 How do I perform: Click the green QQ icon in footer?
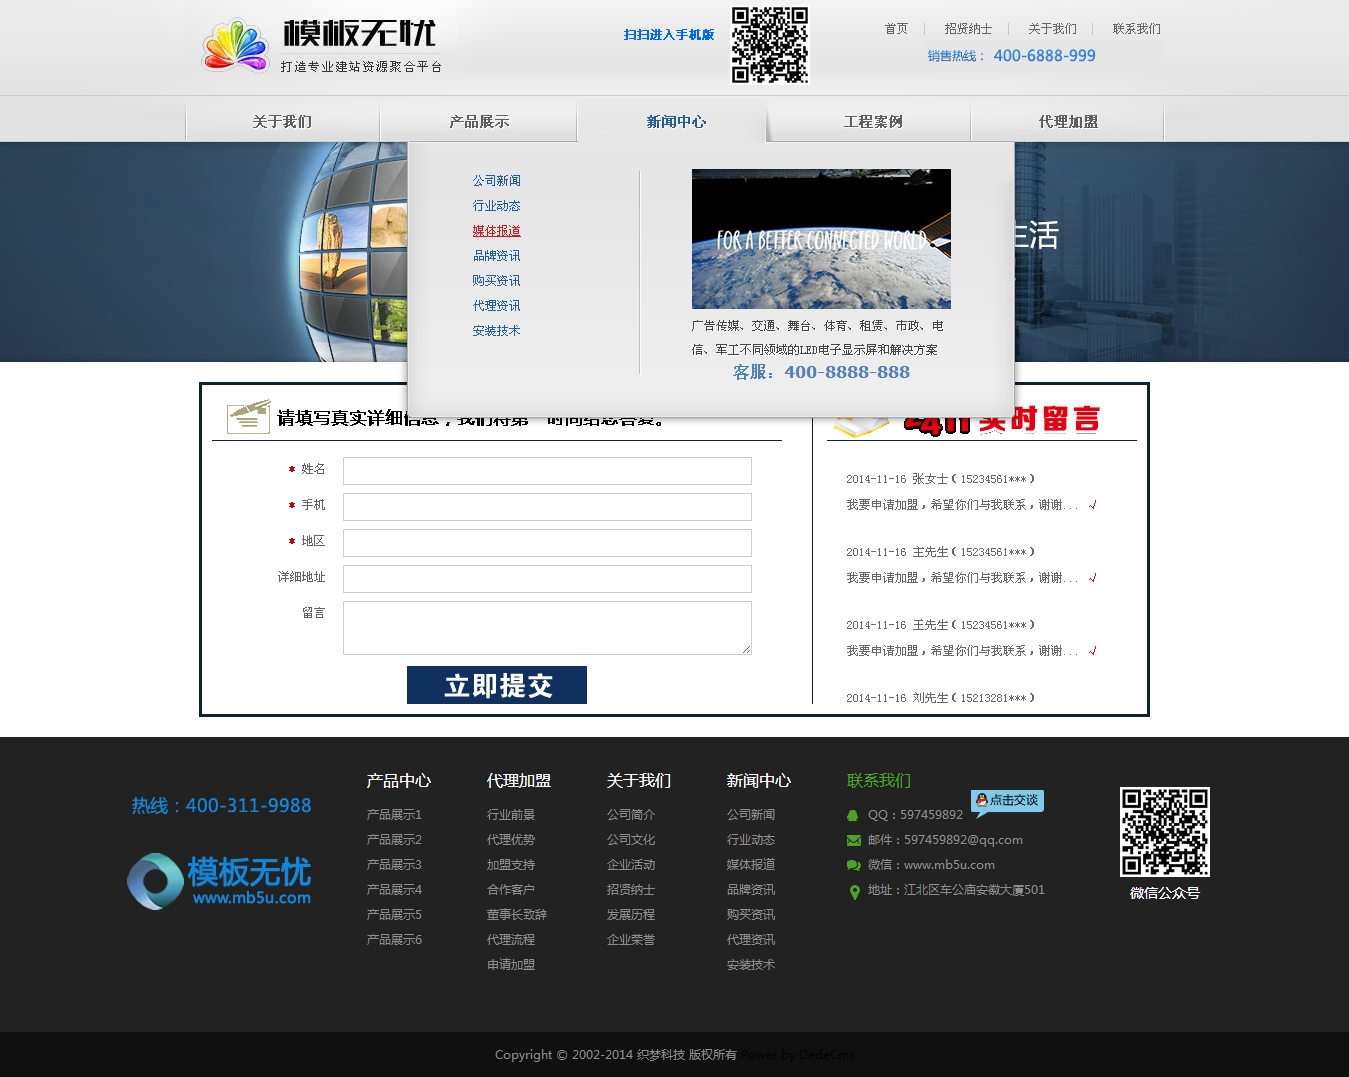pyautogui.click(x=853, y=815)
